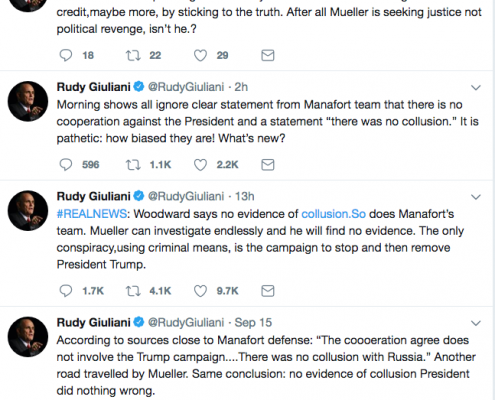Click the envelope icon on the top tweet

pyautogui.click(x=268, y=55)
